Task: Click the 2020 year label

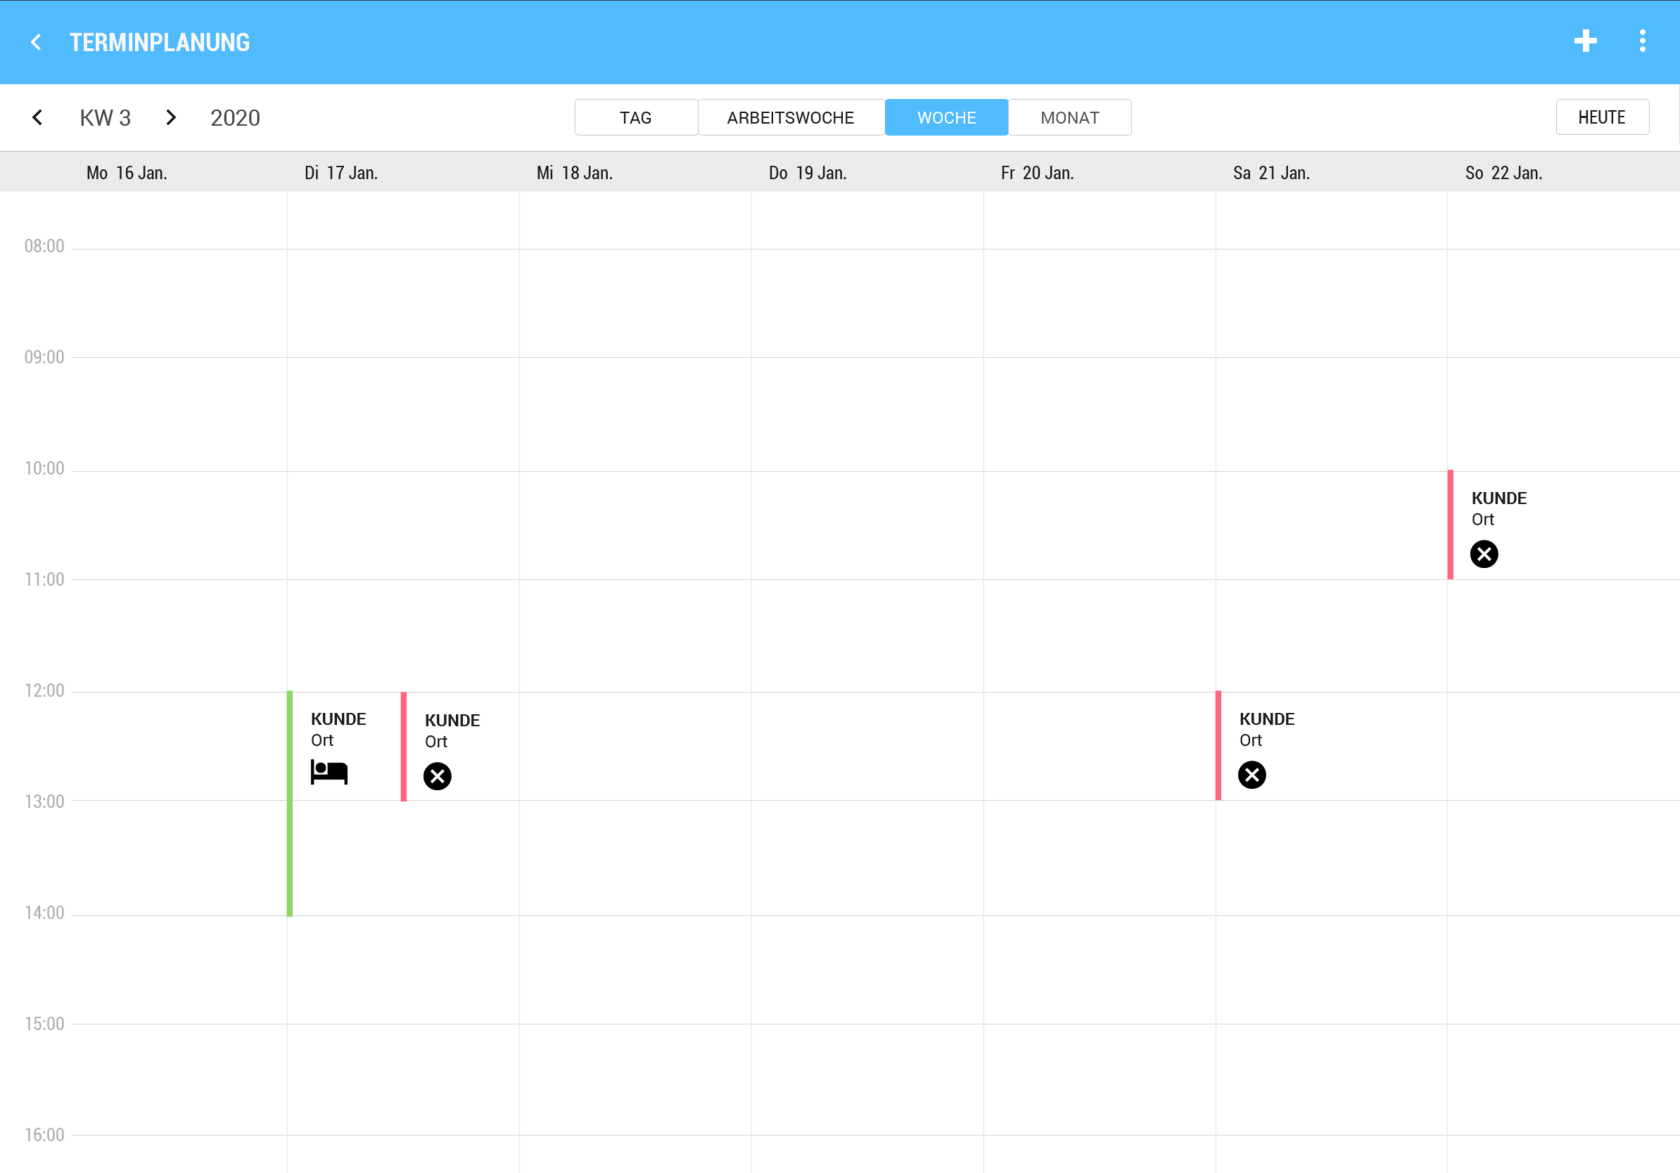Action: (x=235, y=118)
